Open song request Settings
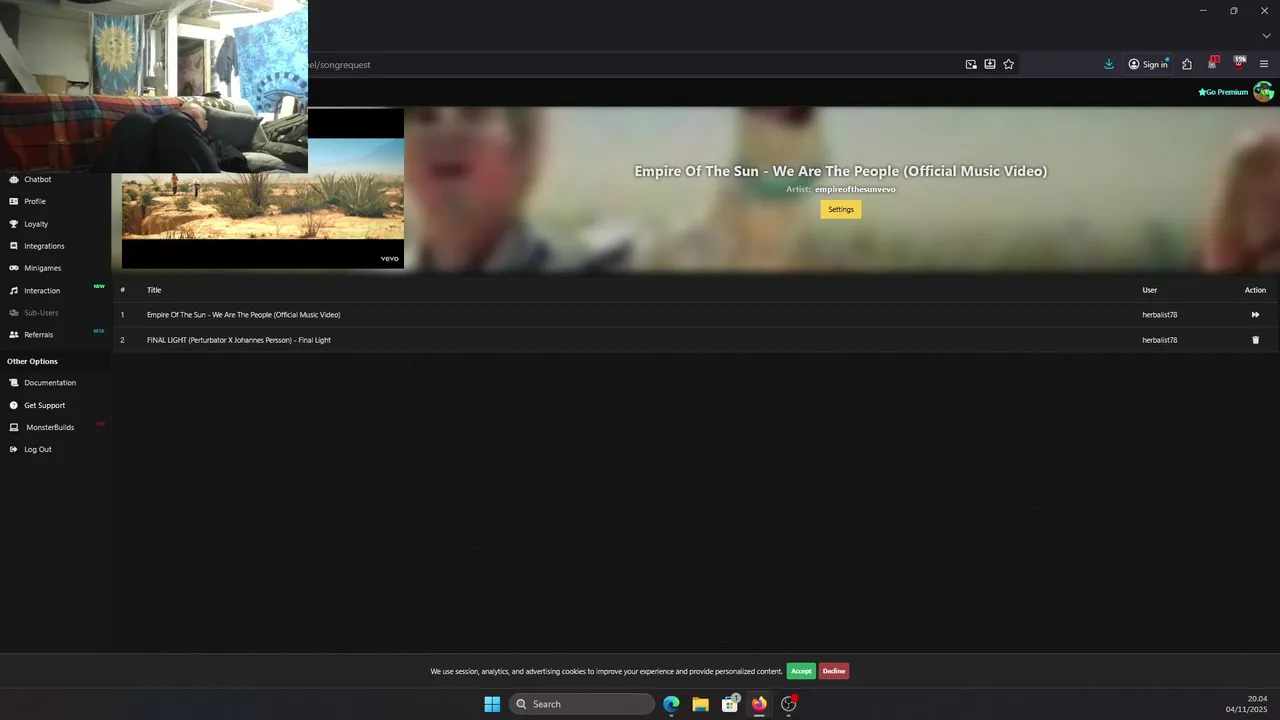 (x=841, y=209)
